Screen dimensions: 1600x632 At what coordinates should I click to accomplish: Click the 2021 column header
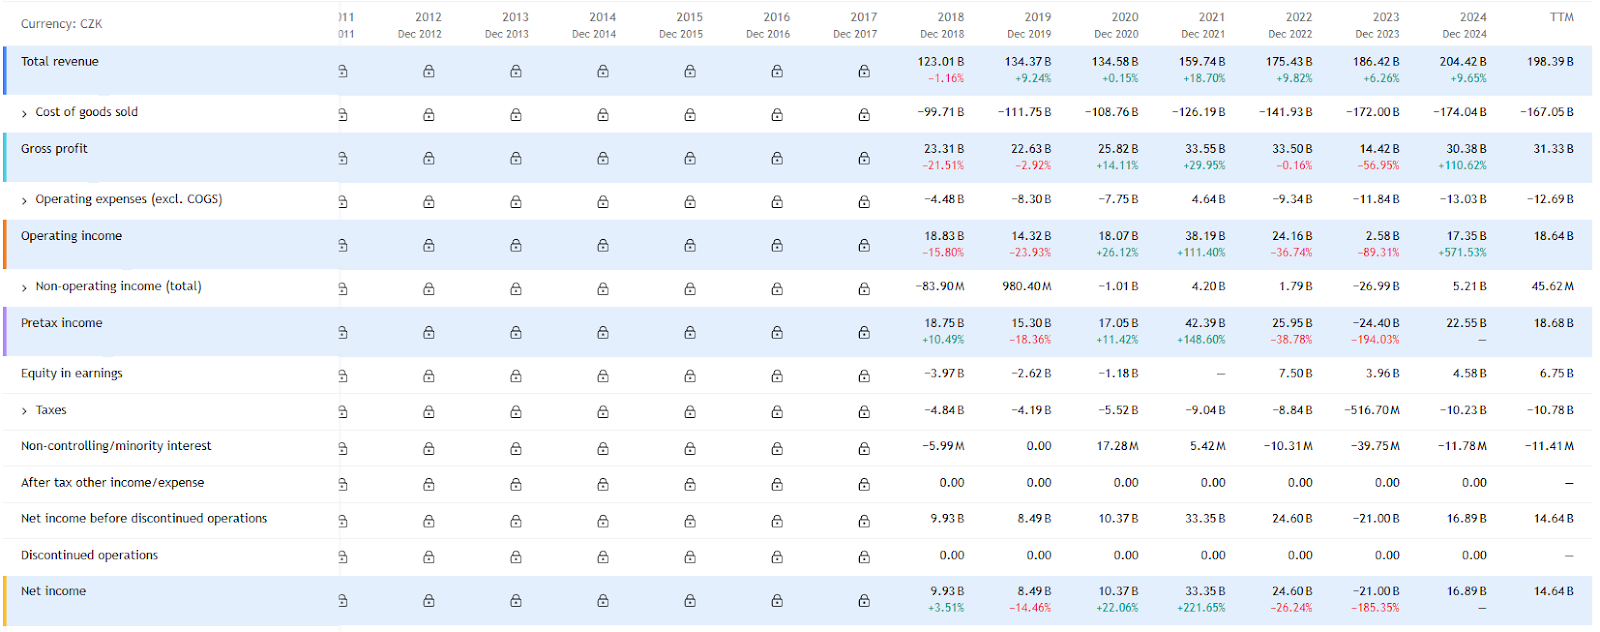[1204, 25]
